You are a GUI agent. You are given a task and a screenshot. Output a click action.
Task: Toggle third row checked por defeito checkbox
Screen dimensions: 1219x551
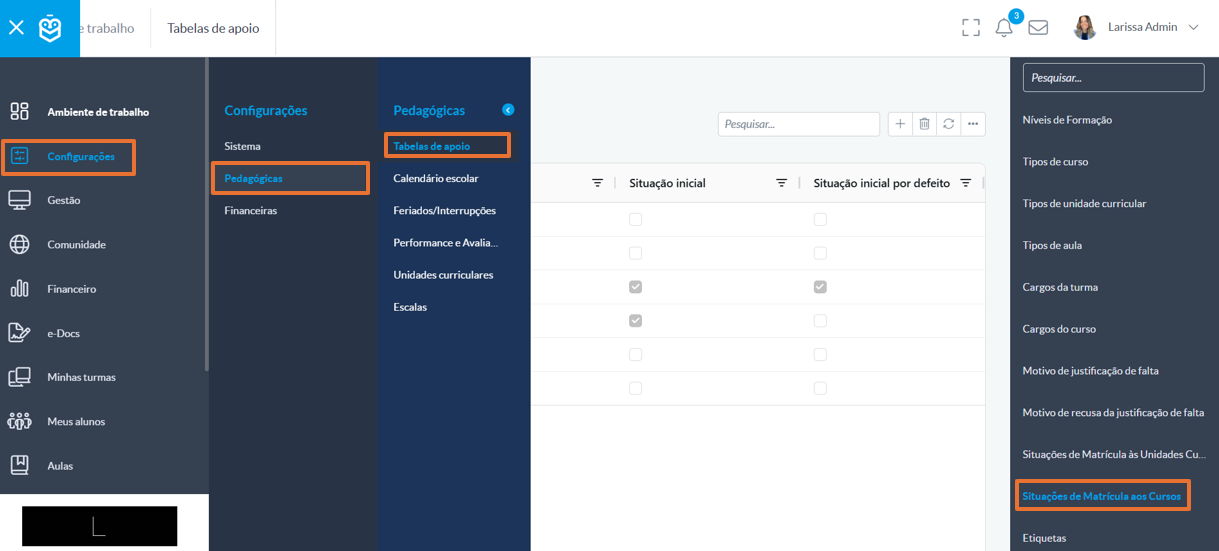click(820, 287)
